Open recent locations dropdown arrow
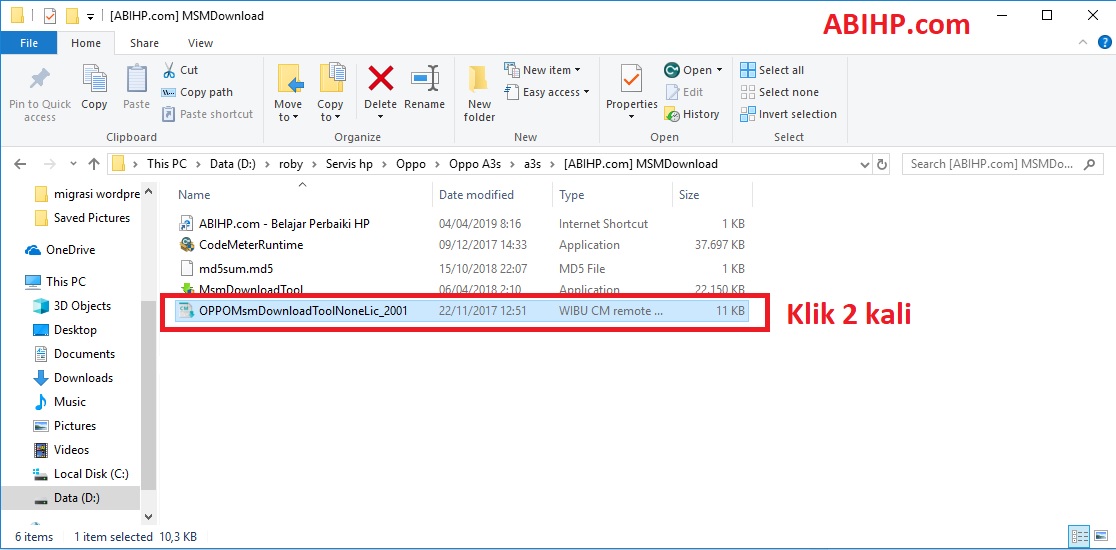 [72, 165]
